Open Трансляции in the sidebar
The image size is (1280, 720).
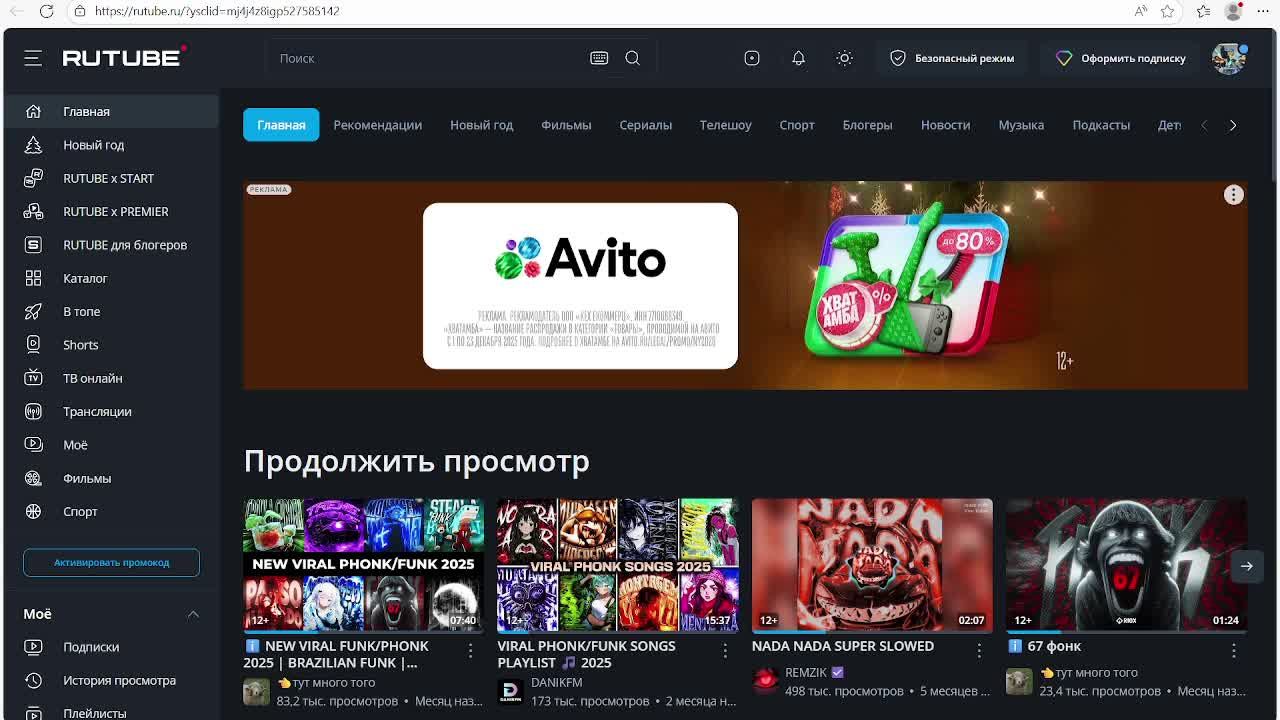click(x=110, y=411)
